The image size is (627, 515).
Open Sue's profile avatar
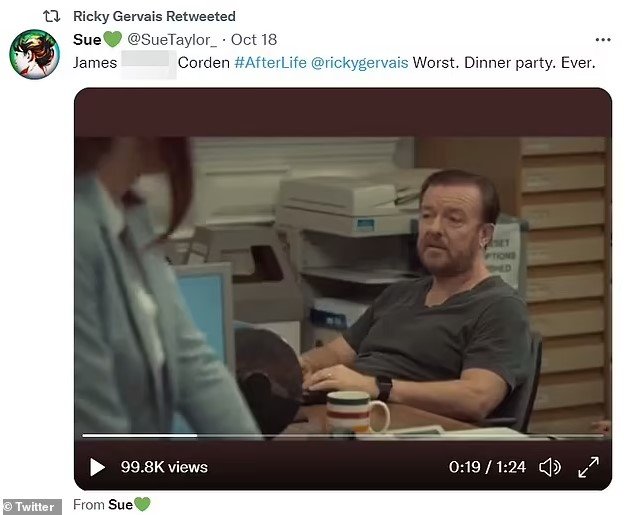point(34,54)
